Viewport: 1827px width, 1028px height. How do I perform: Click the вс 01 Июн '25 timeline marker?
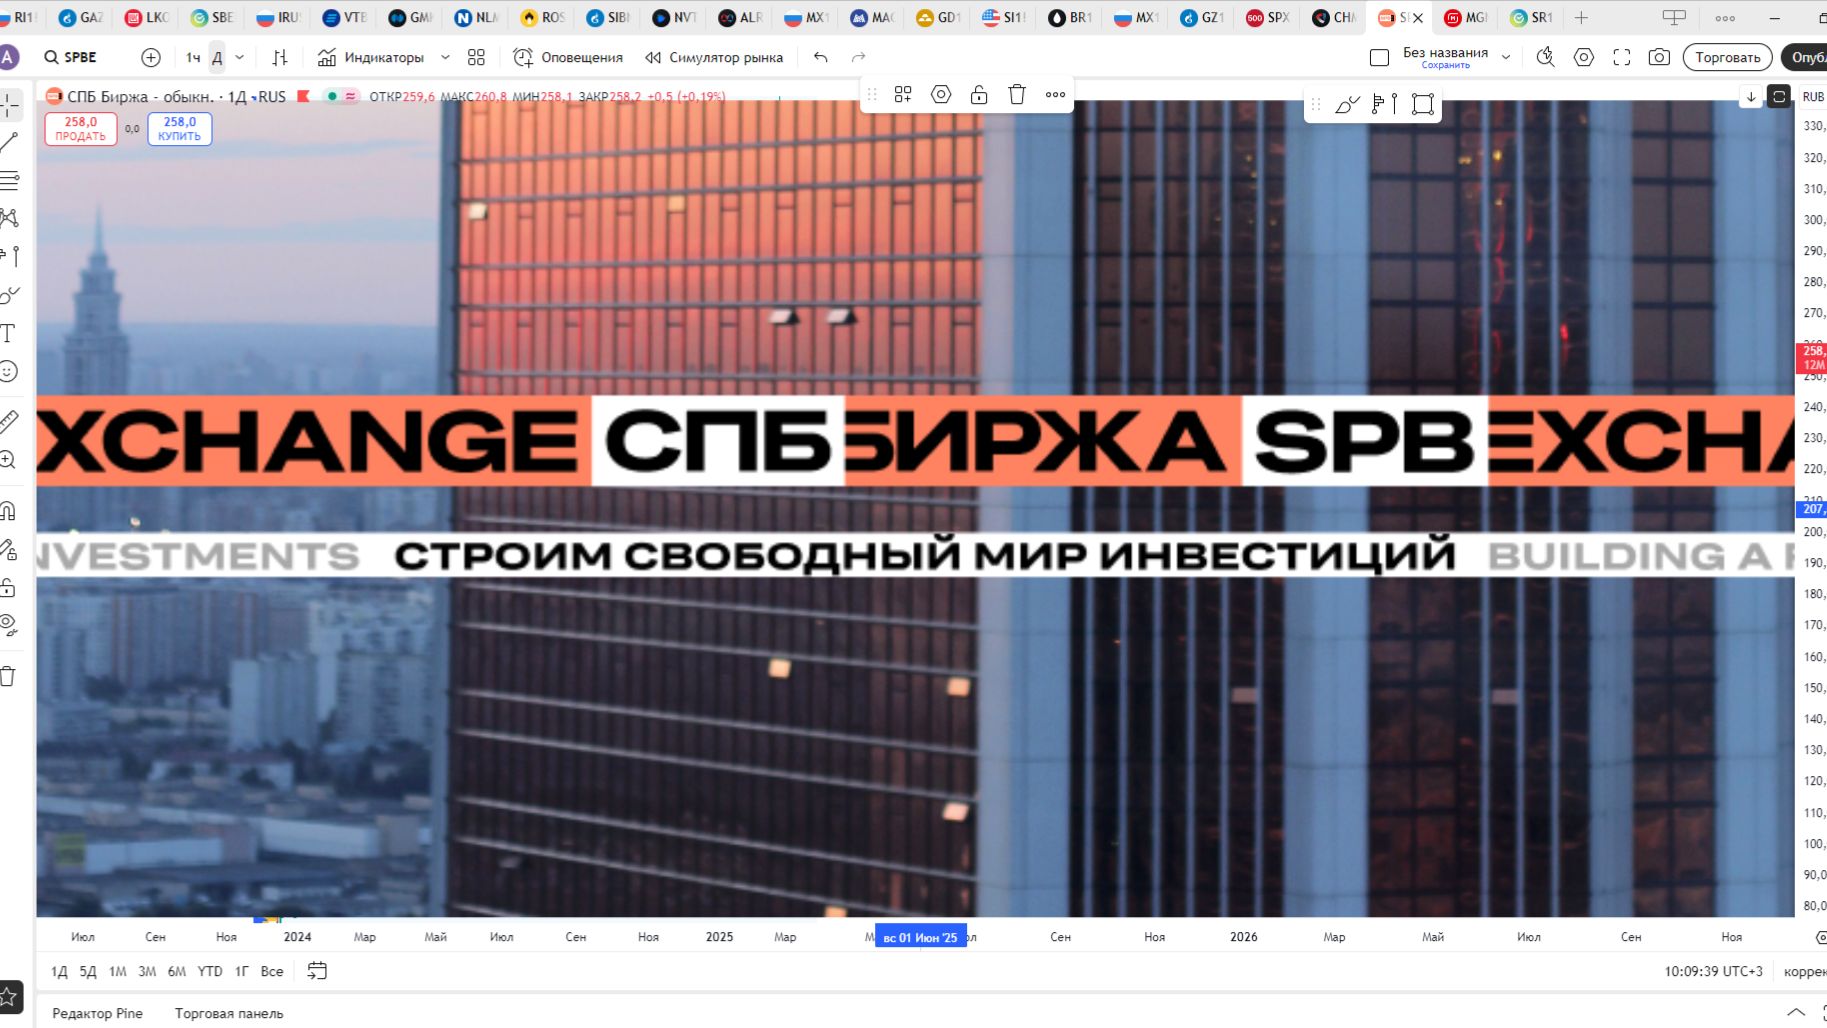(921, 938)
